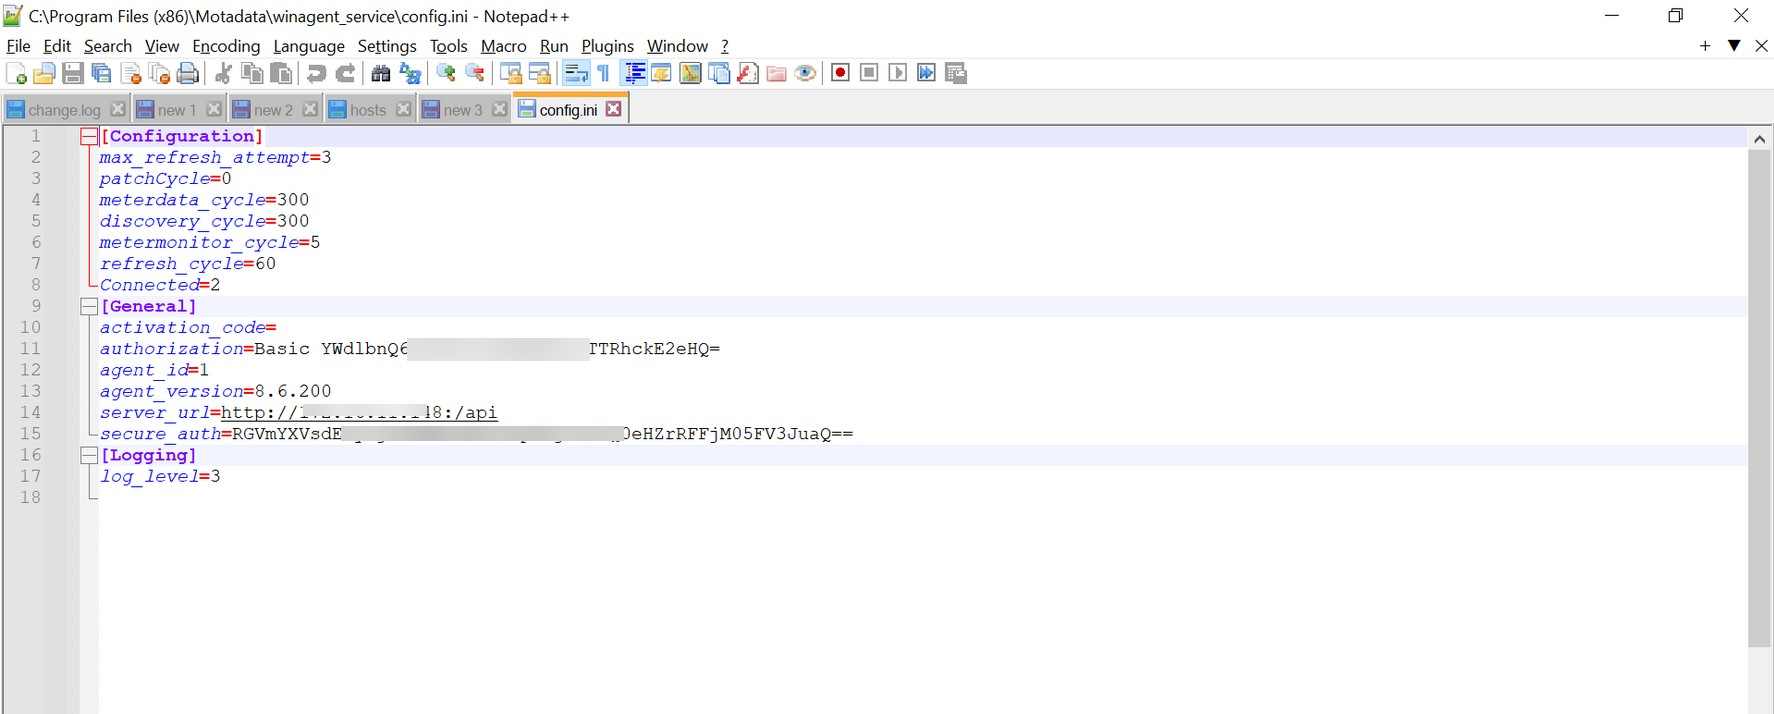Redo the edit via toolbar arrow
1774x714 pixels.
[x=345, y=73]
